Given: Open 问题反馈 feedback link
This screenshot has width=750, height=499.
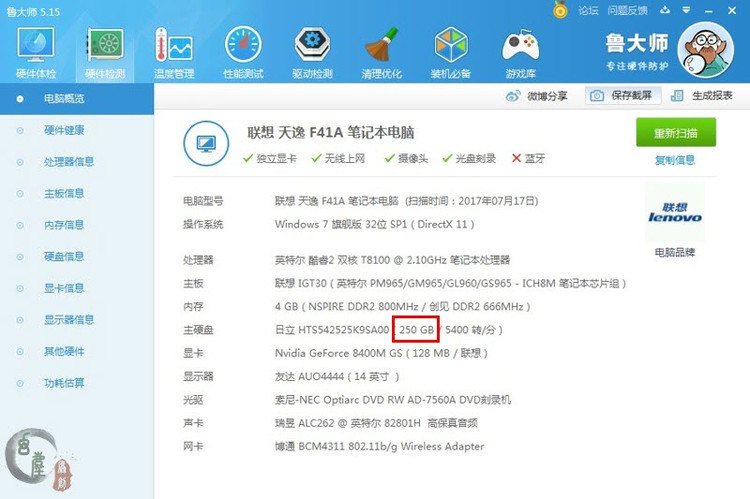Looking at the screenshot, I should [627, 10].
